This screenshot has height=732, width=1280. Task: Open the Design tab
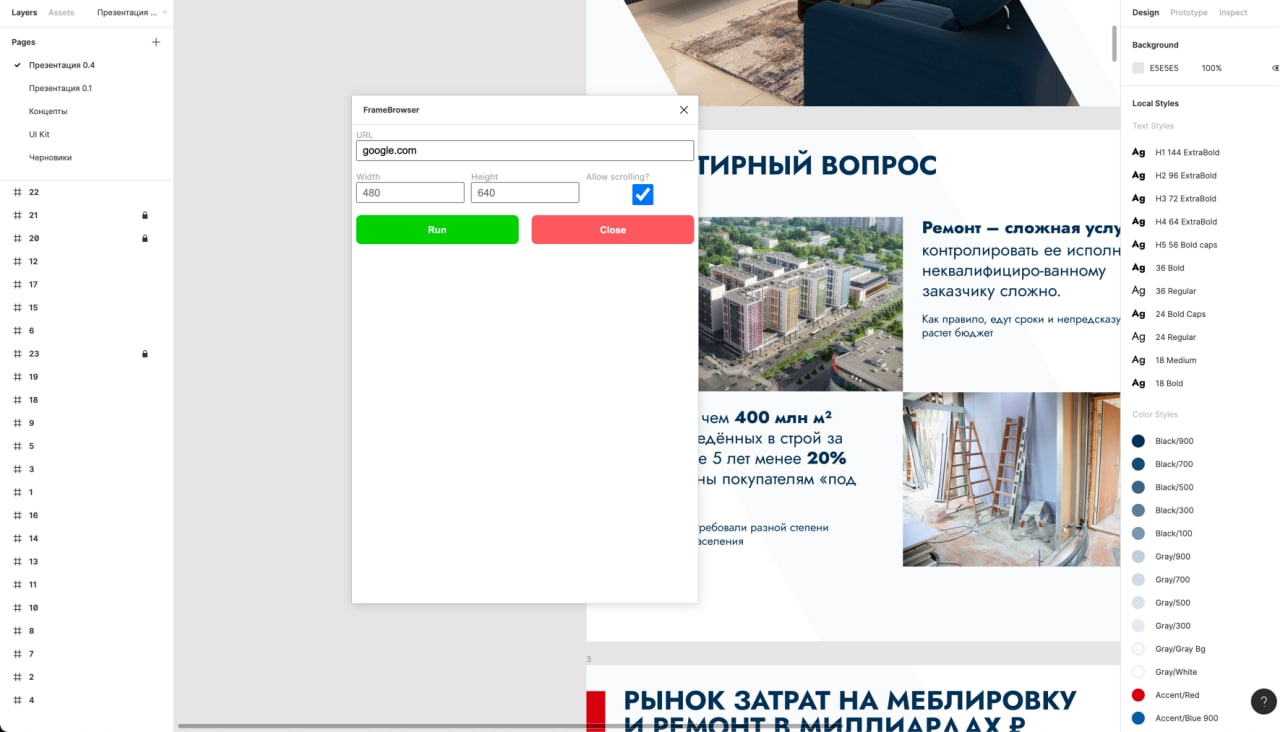(1146, 13)
